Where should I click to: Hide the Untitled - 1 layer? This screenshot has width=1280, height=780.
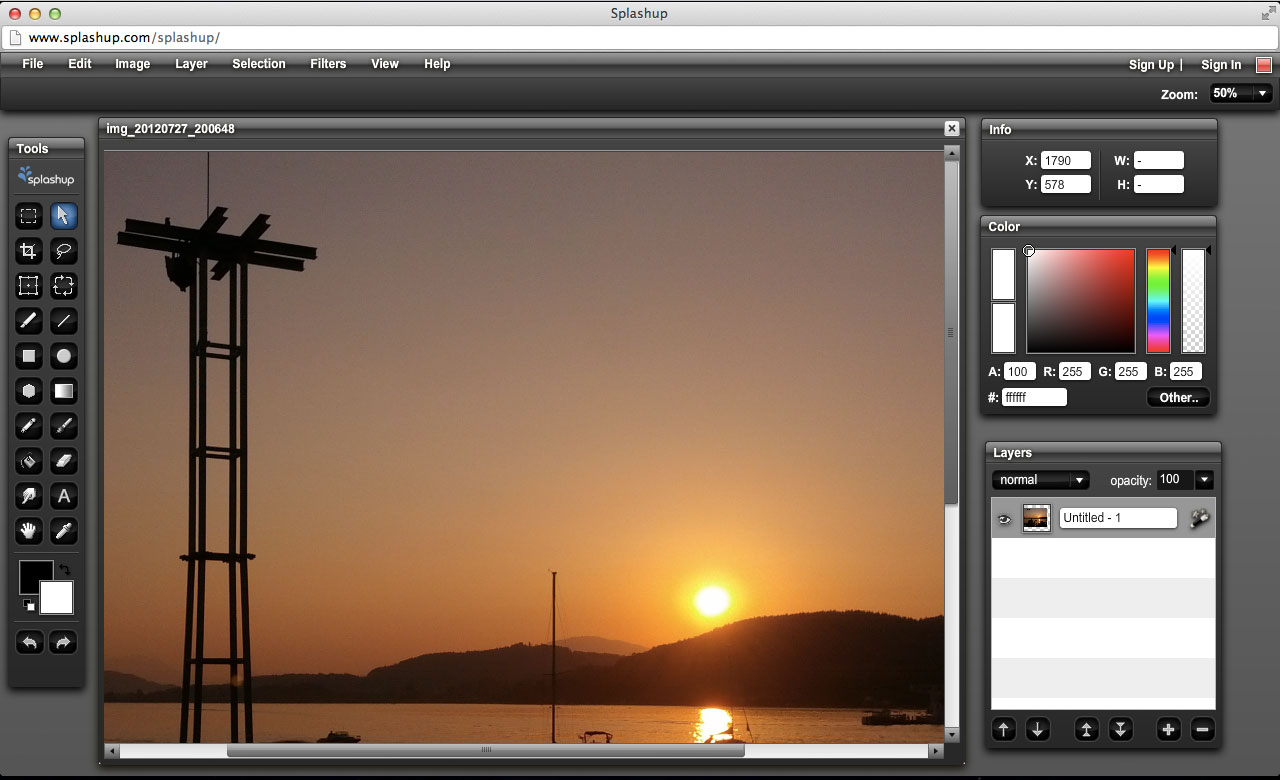(1005, 519)
